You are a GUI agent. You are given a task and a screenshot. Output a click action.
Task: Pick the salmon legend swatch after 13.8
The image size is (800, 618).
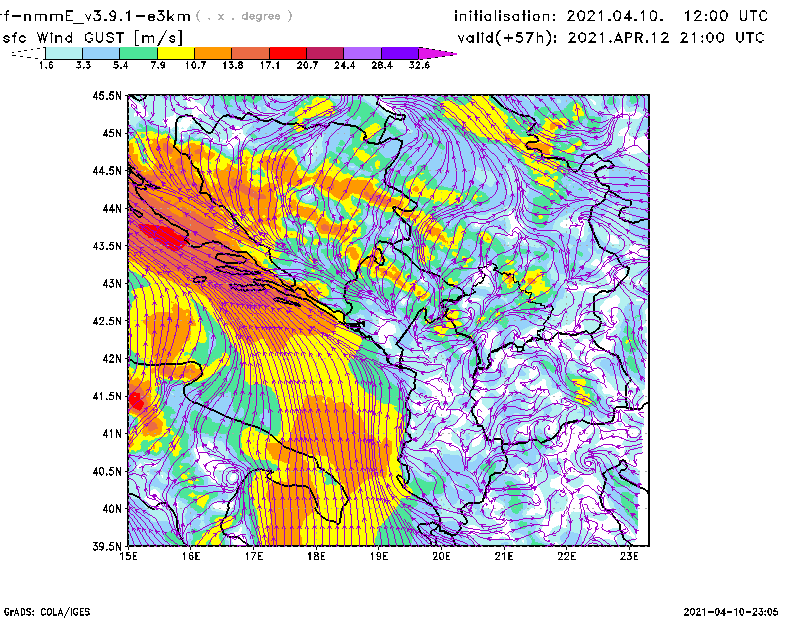point(251,53)
